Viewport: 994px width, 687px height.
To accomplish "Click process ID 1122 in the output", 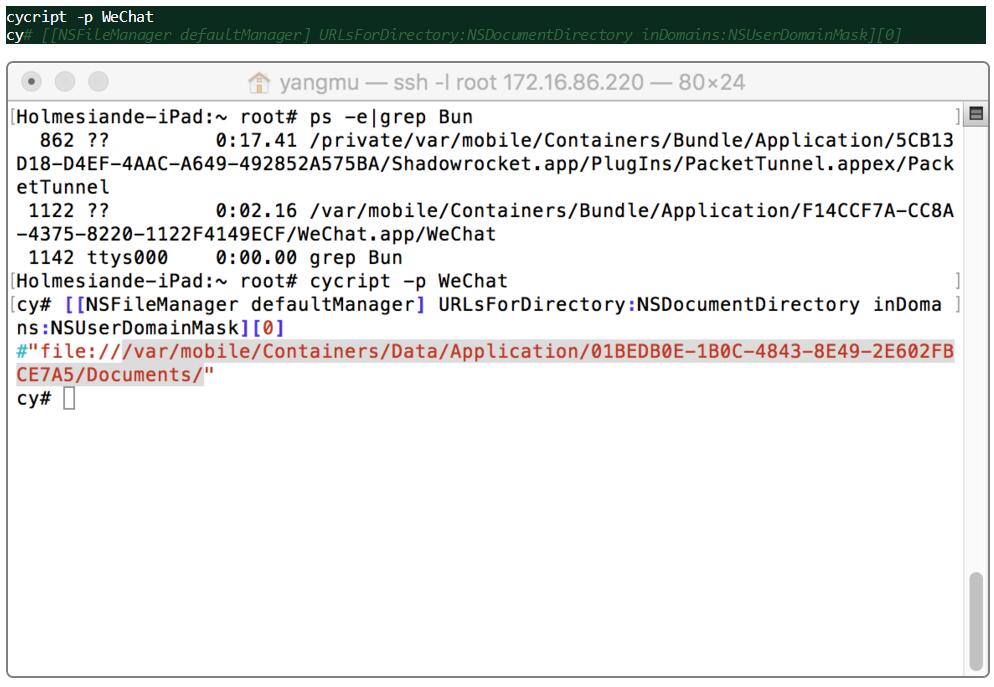I will (51, 210).
